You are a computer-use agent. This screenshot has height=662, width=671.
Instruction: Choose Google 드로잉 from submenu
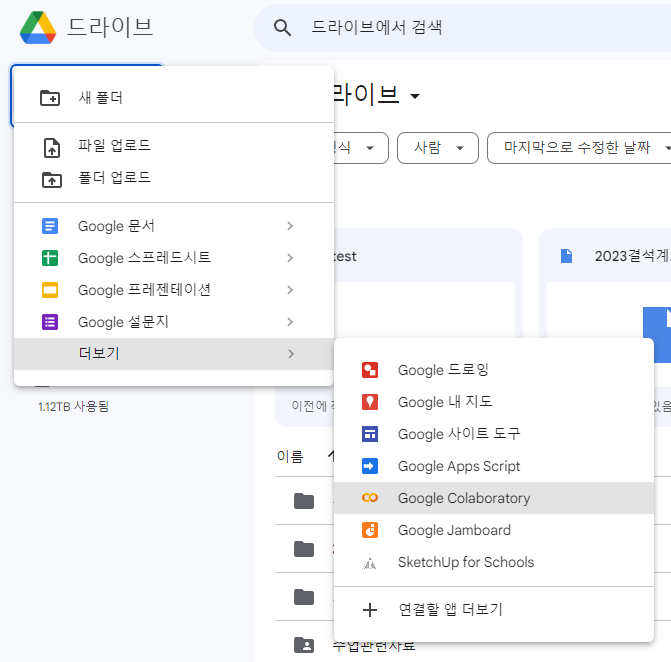click(x=494, y=370)
